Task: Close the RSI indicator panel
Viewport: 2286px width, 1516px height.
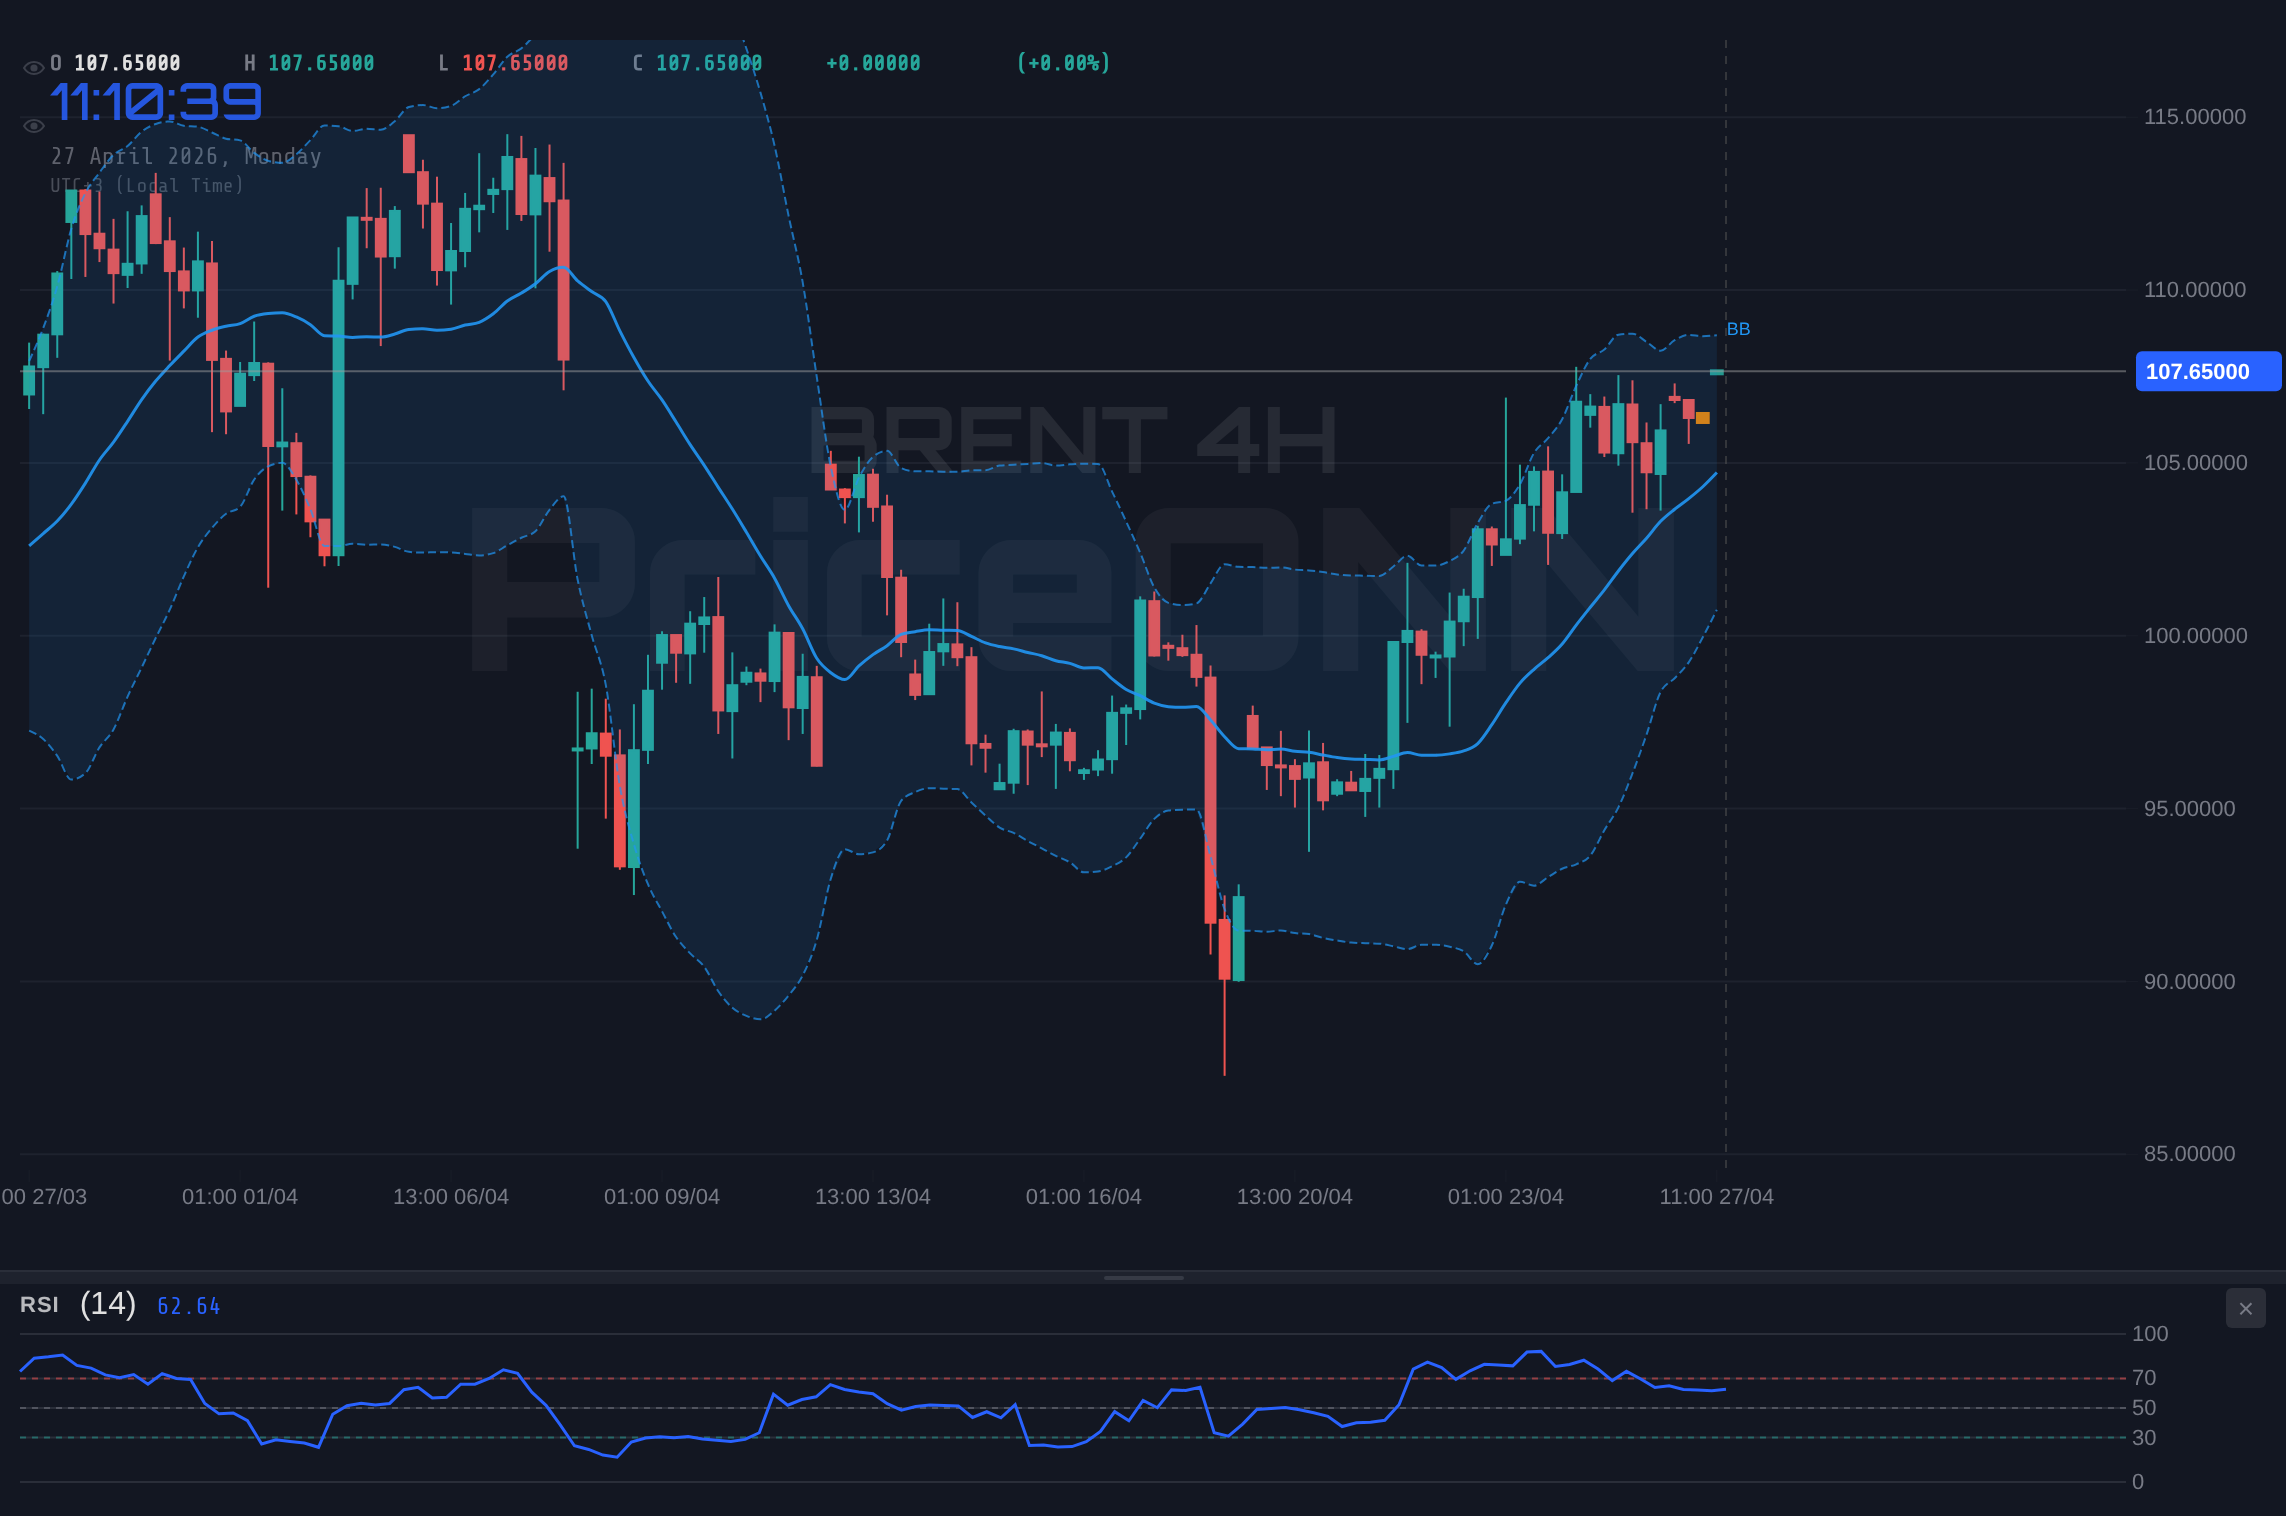Action: pos(2245,1308)
